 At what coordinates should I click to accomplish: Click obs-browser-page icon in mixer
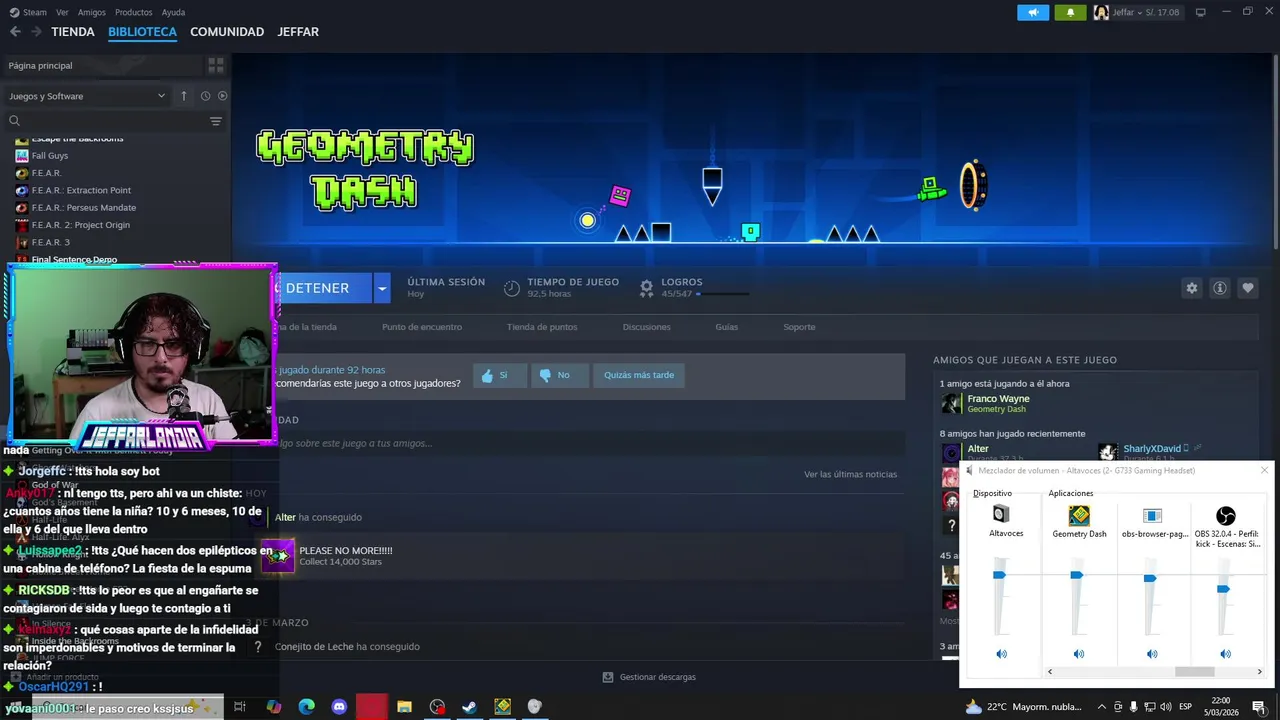point(1152,516)
